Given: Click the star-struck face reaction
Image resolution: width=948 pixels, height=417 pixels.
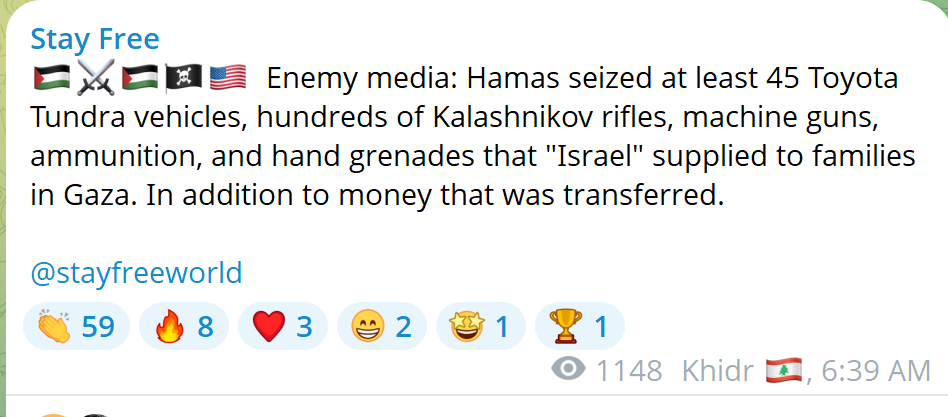Looking at the screenshot, I should tap(481, 326).
